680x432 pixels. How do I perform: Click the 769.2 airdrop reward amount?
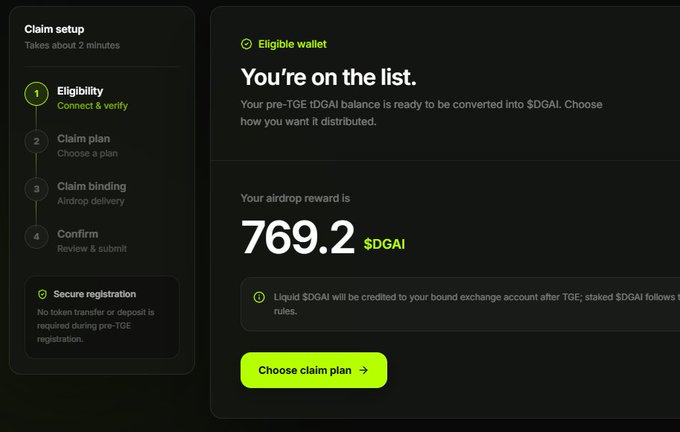tap(298, 237)
